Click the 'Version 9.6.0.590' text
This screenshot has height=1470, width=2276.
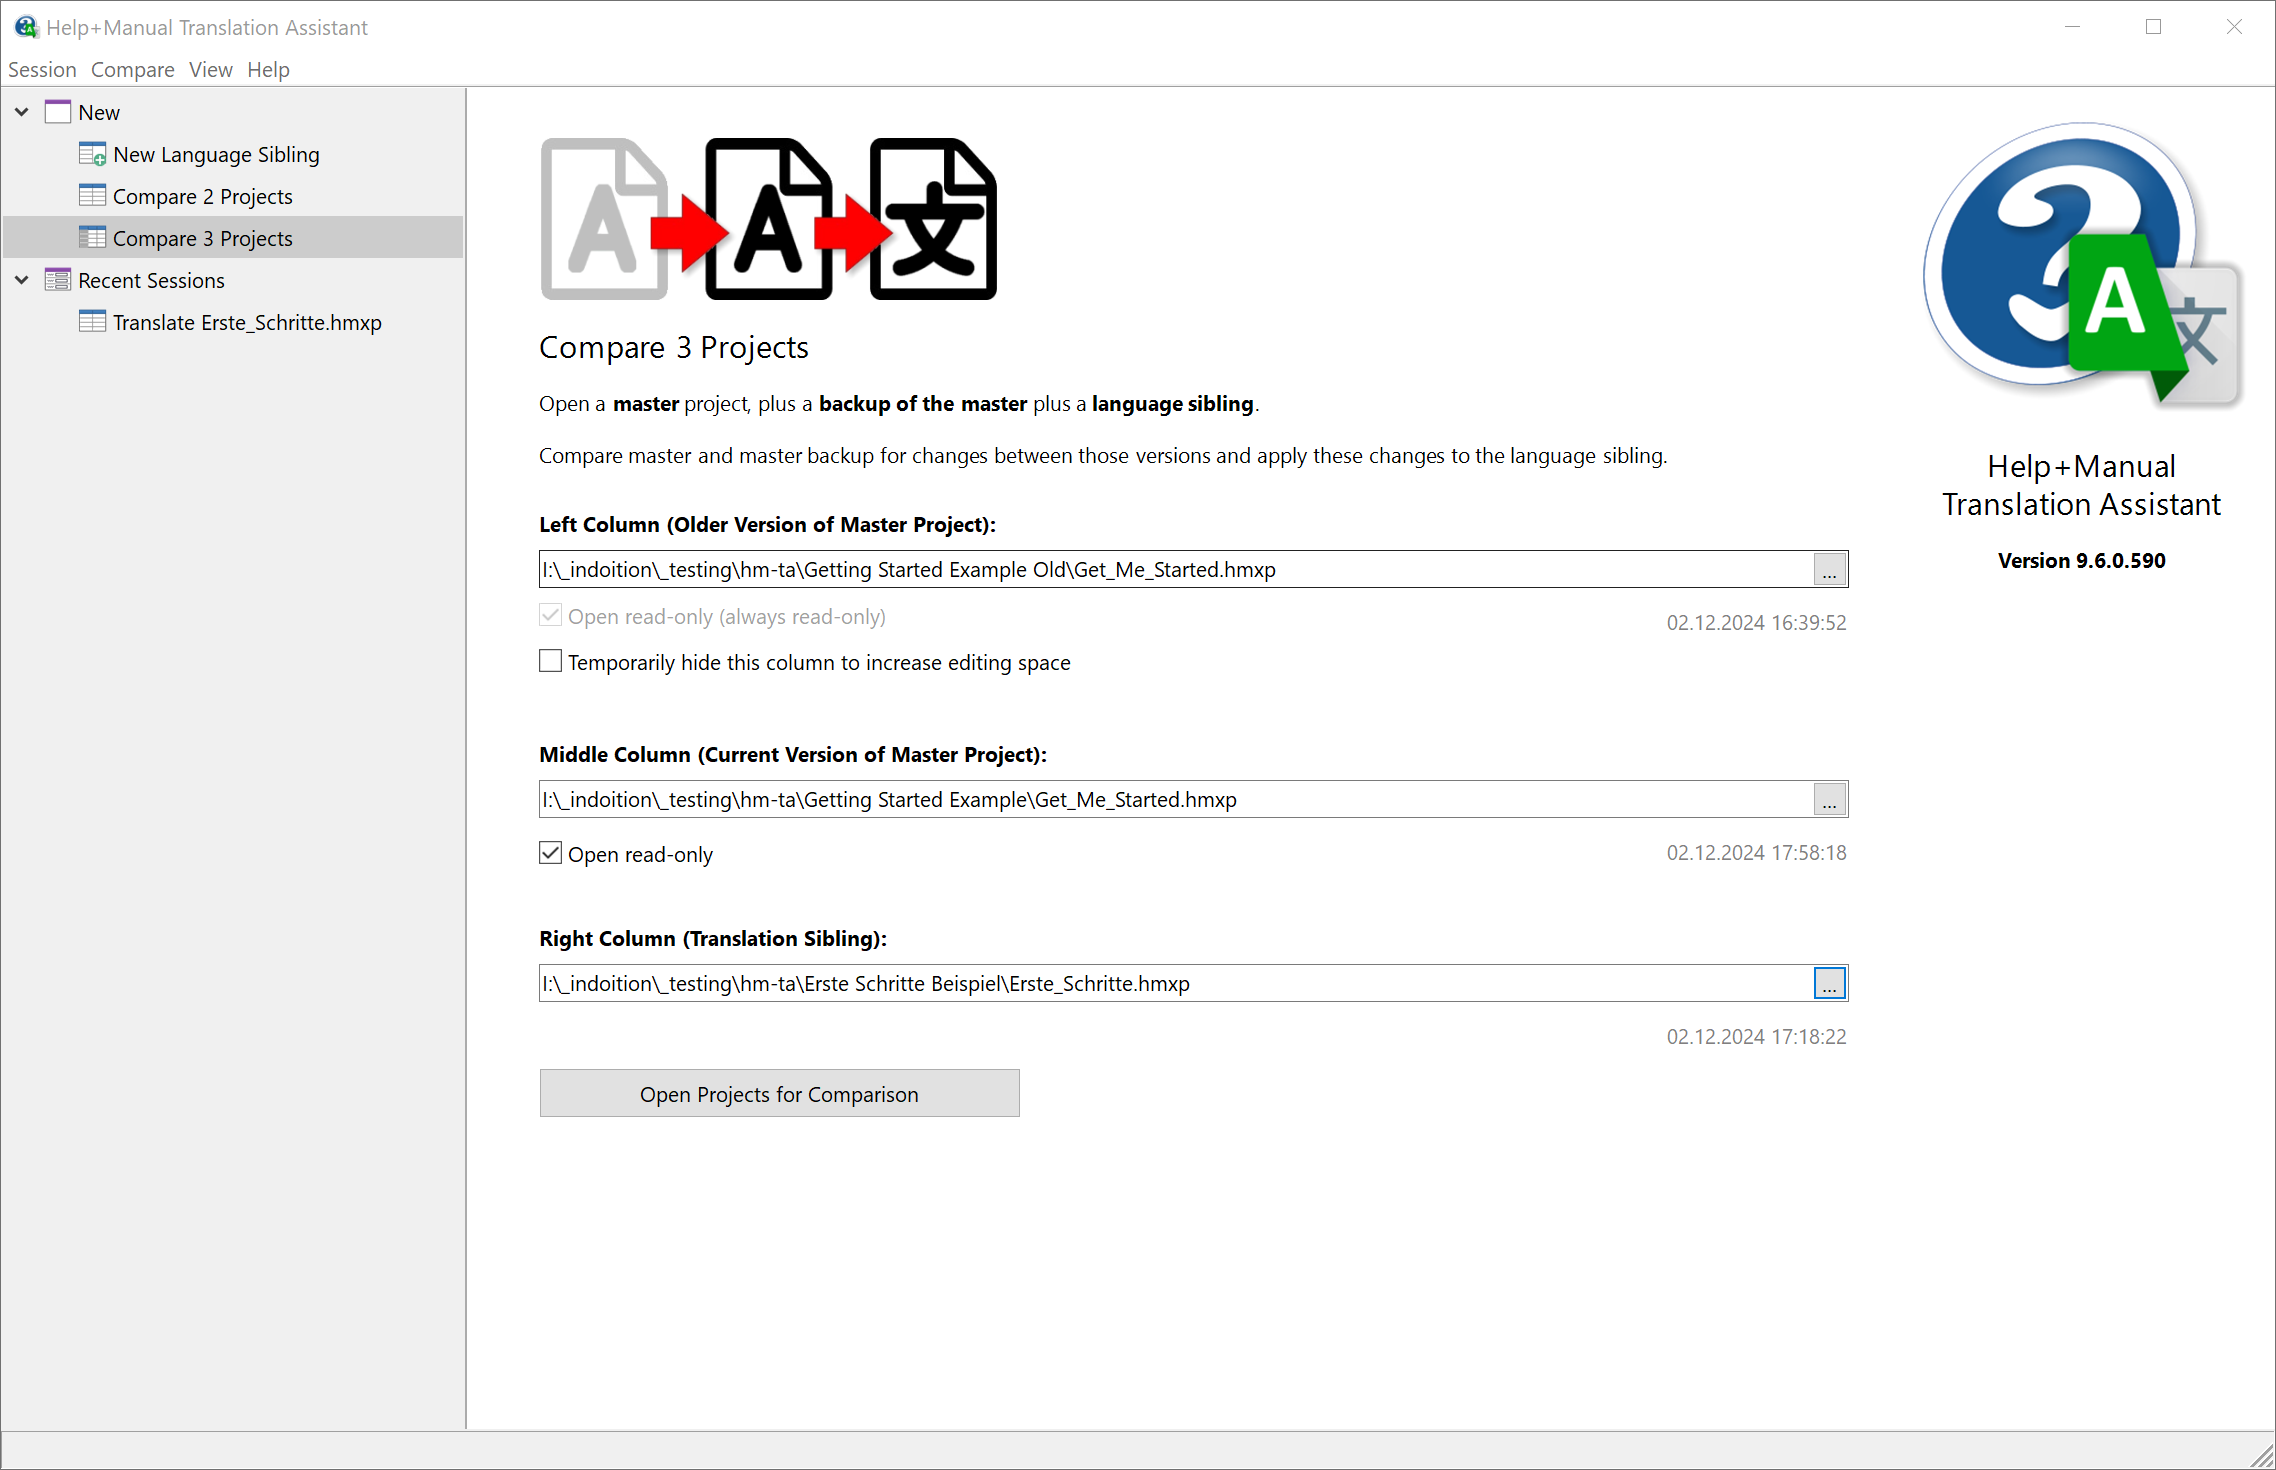2082,561
